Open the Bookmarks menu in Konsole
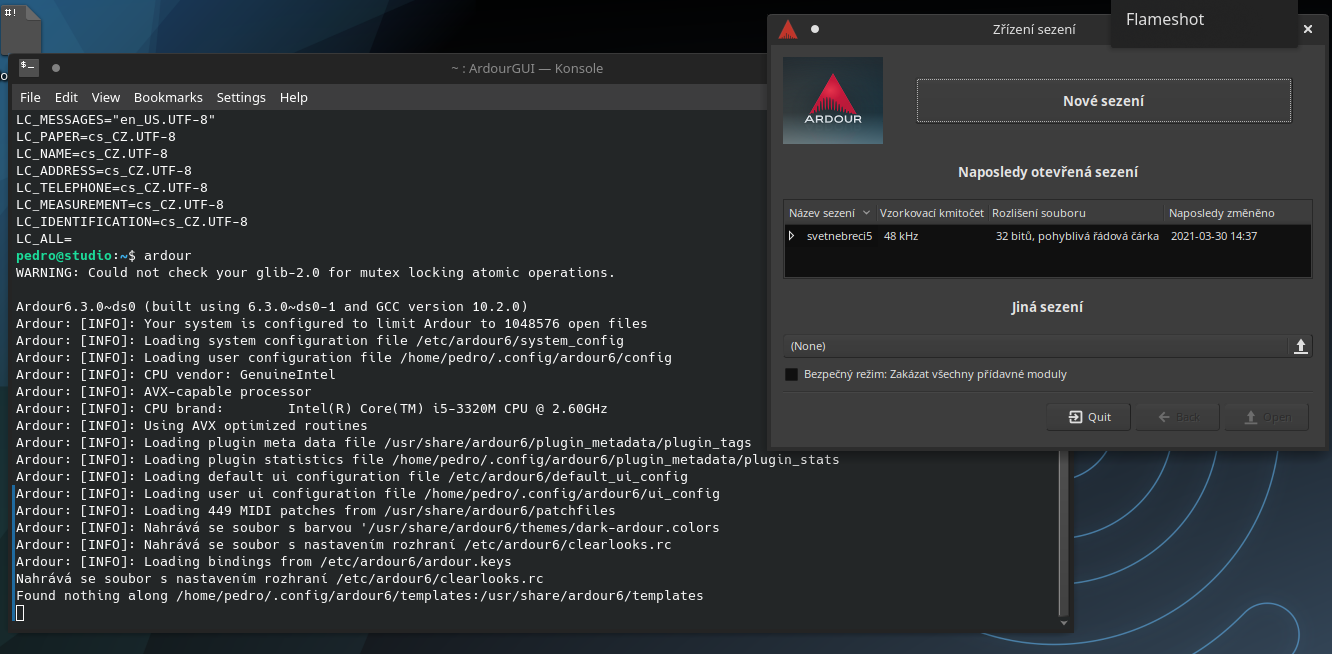The width and height of the screenshot is (1332, 654). [x=168, y=97]
